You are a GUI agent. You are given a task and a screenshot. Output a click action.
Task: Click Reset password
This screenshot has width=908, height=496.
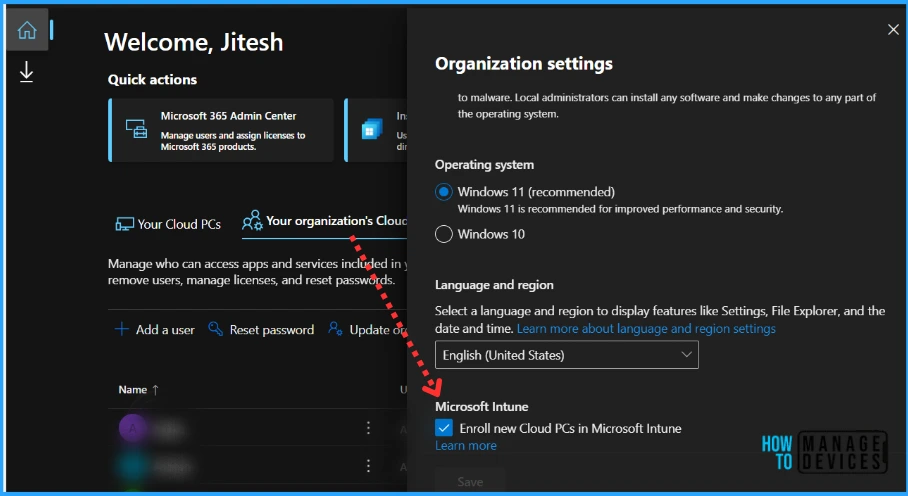261,329
